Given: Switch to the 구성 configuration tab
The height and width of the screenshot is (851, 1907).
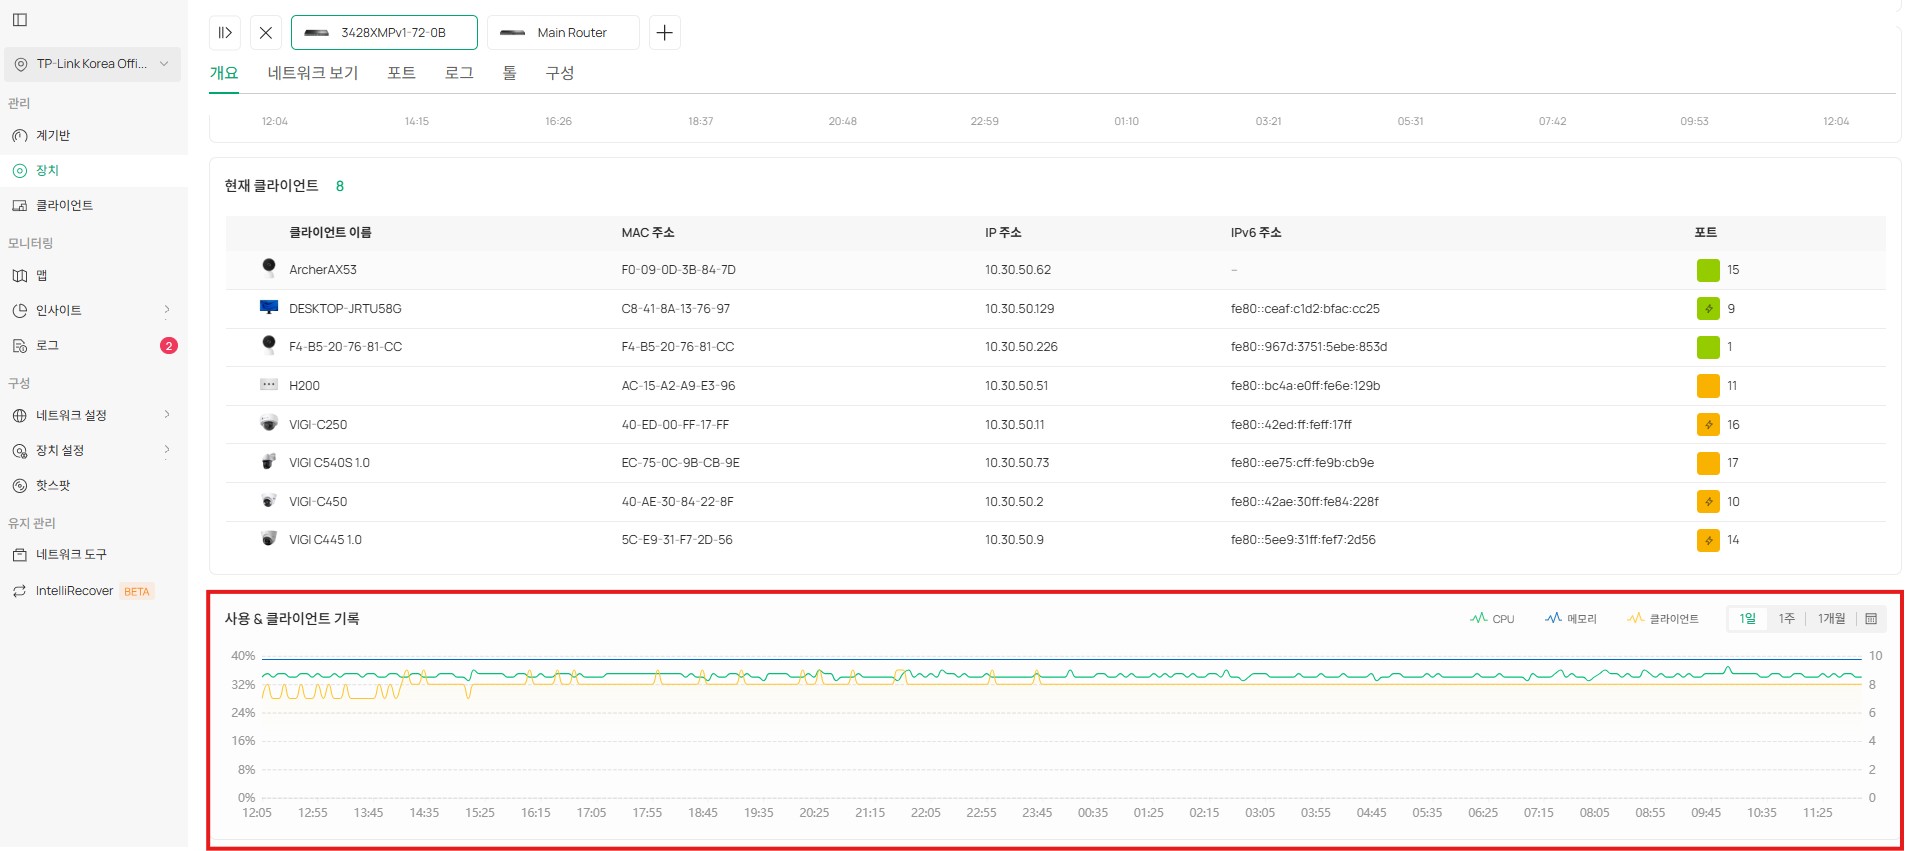Looking at the screenshot, I should point(559,73).
